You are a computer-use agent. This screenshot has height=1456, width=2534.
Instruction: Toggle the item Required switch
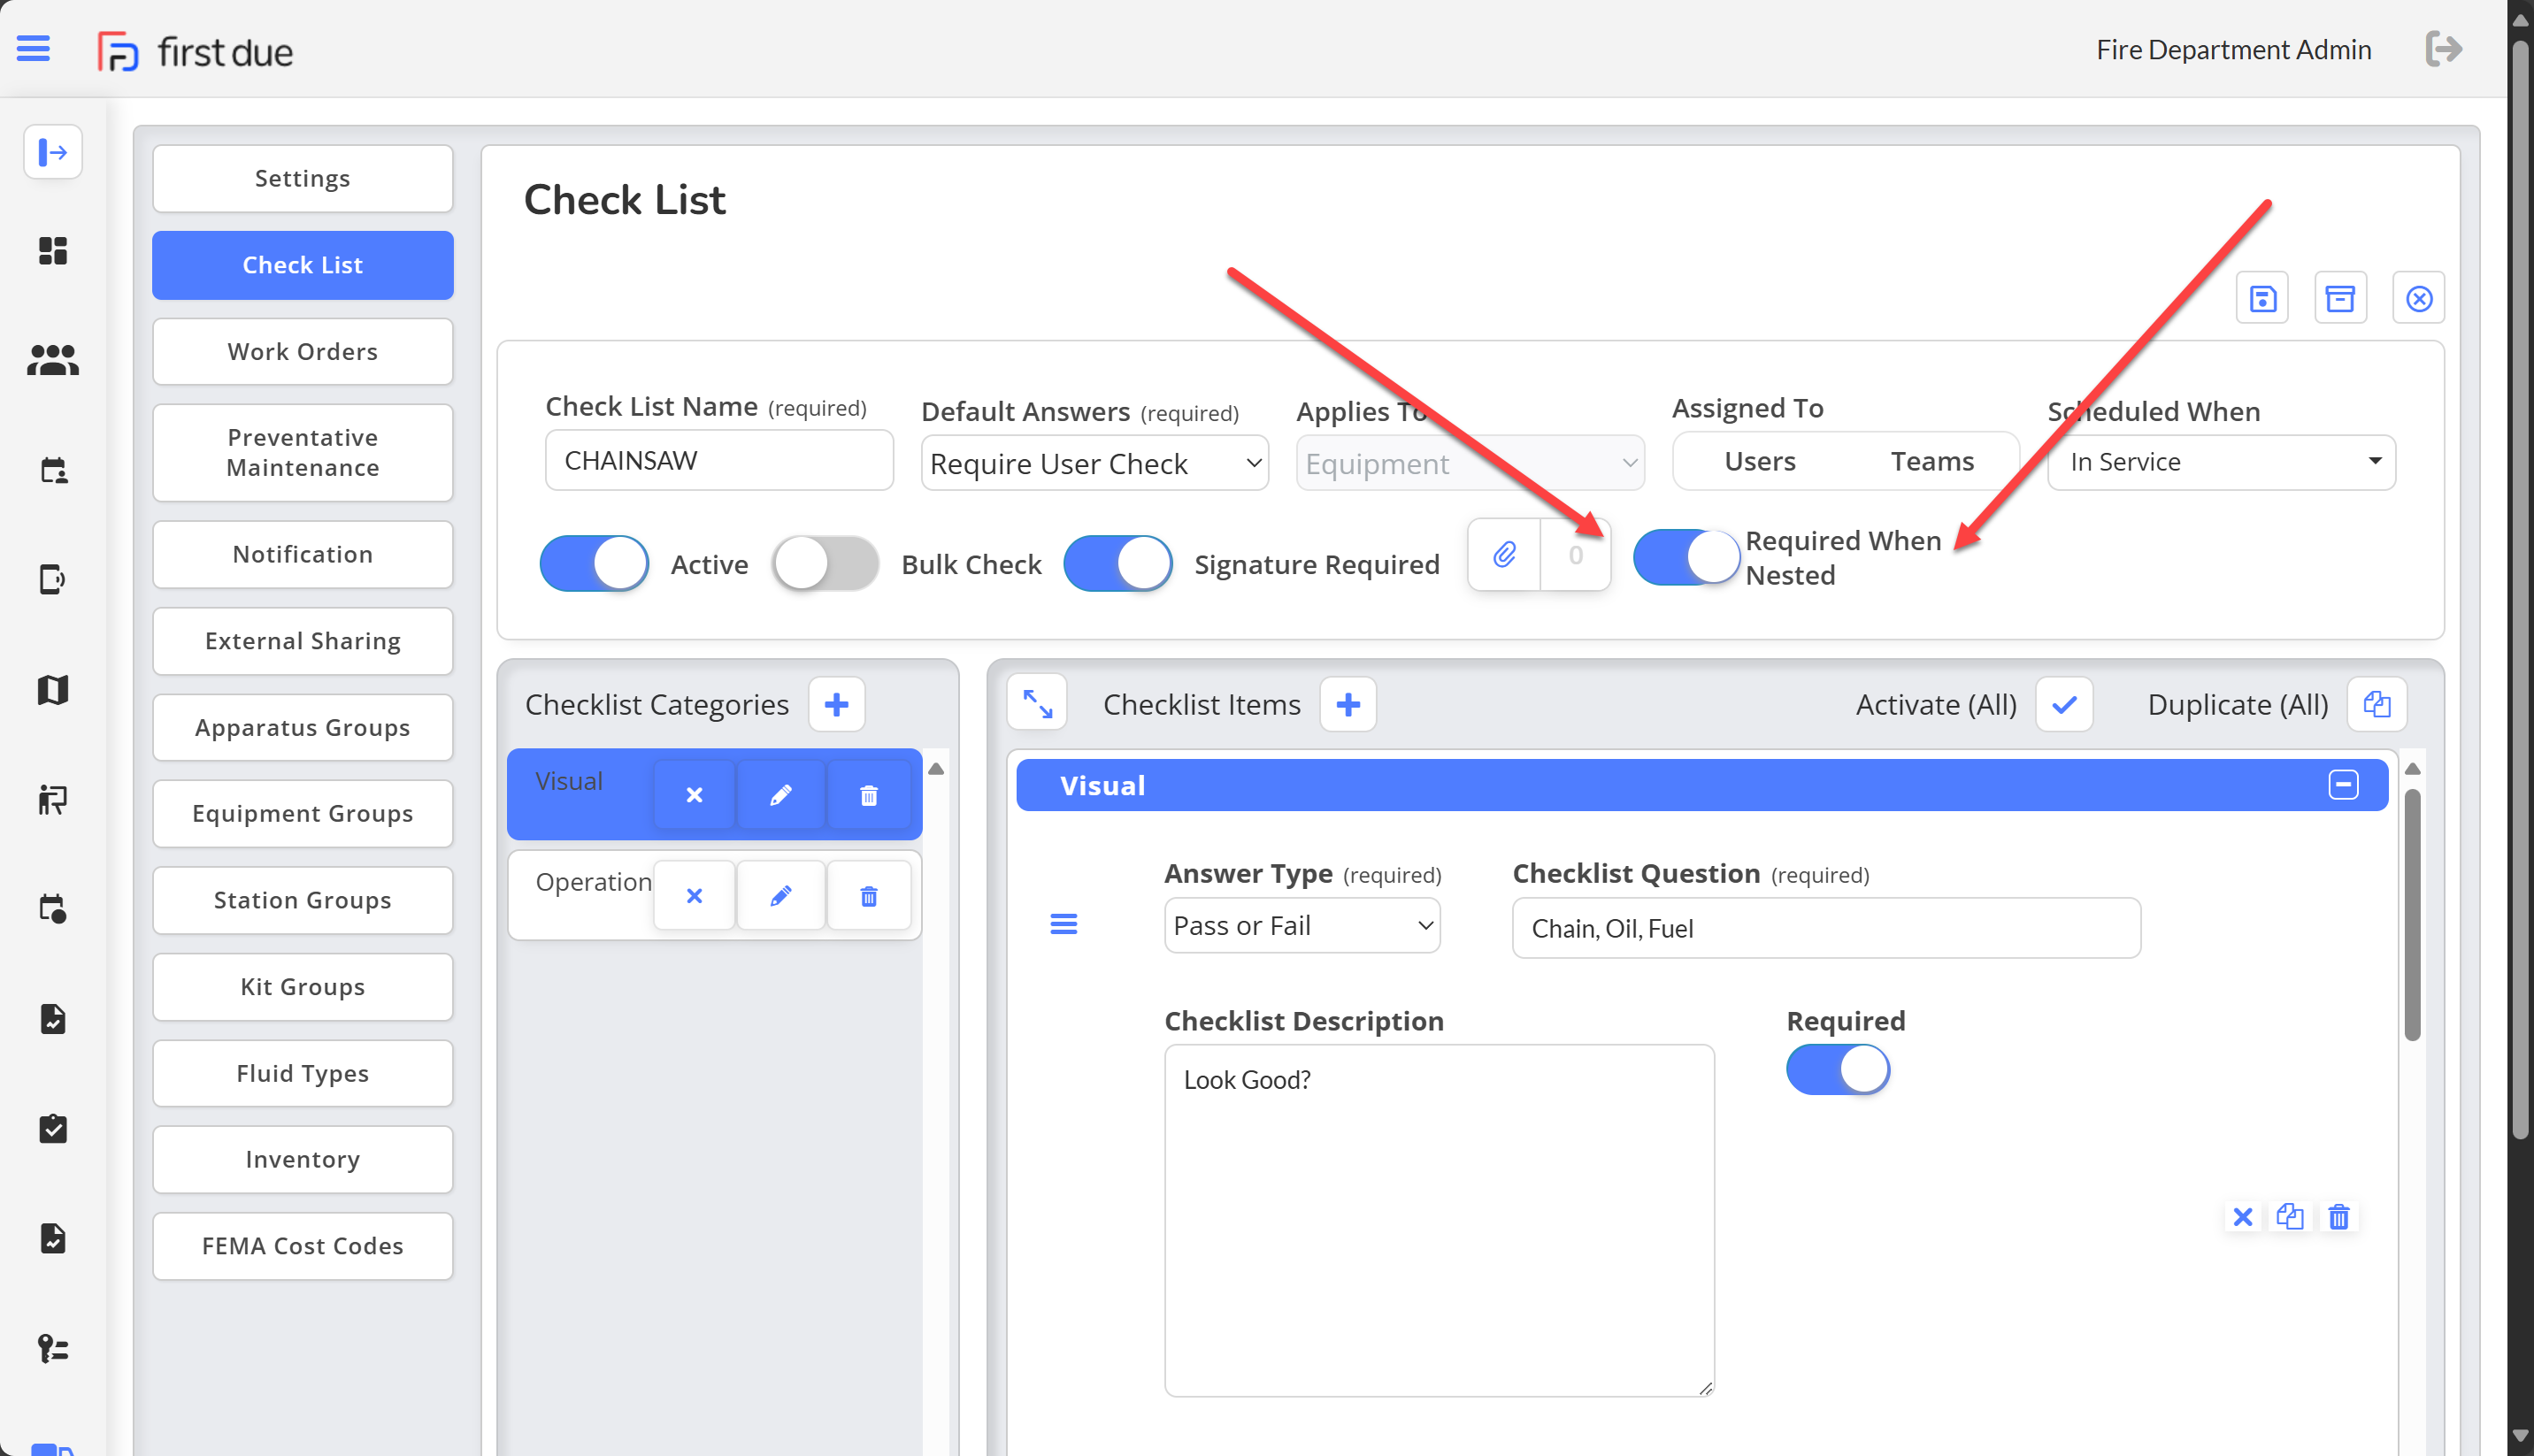click(1837, 1070)
